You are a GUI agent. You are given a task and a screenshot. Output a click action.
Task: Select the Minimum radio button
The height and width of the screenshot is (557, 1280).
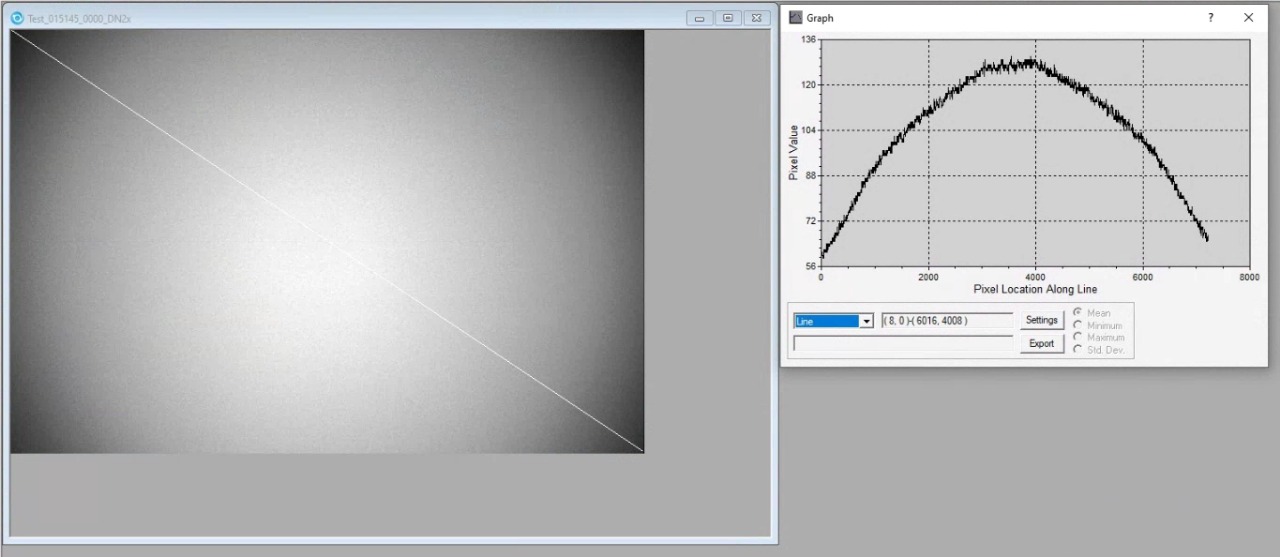click(x=1077, y=325)
